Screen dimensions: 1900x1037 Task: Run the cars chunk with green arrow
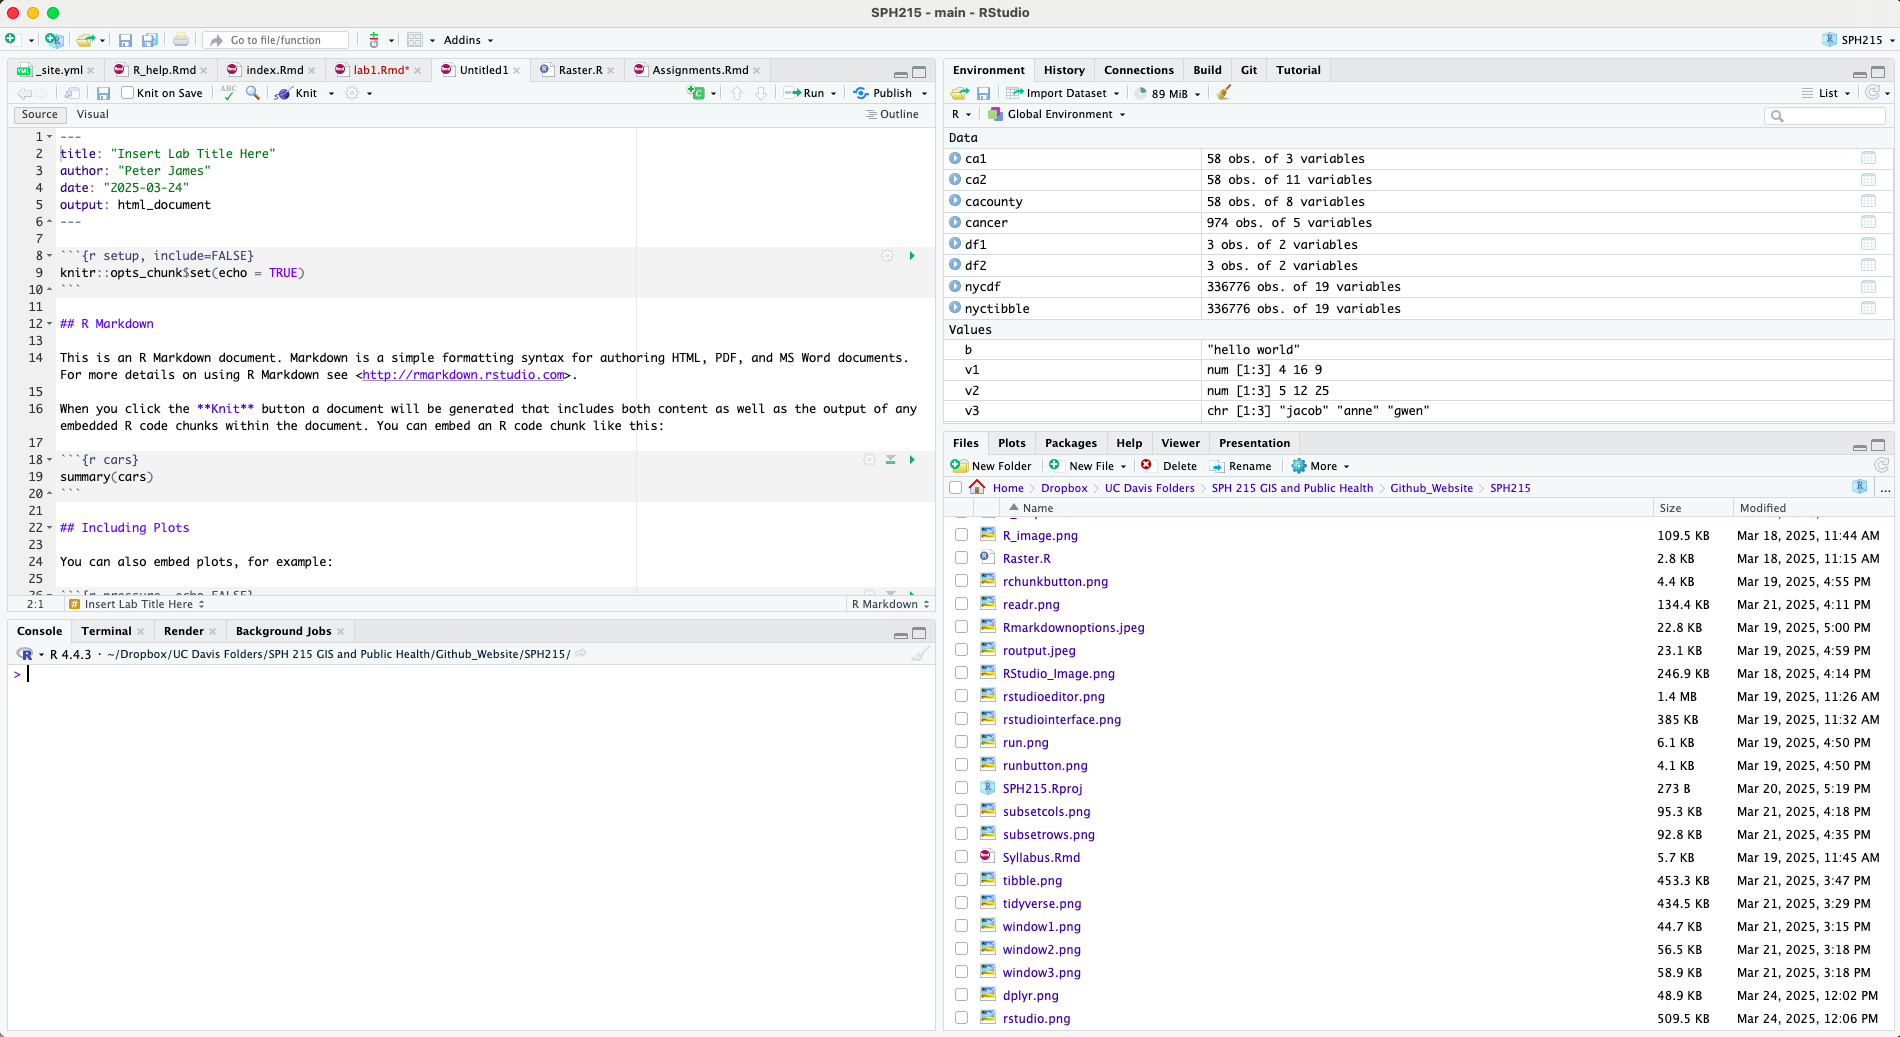pyautogui.click(x=911, y=460)
